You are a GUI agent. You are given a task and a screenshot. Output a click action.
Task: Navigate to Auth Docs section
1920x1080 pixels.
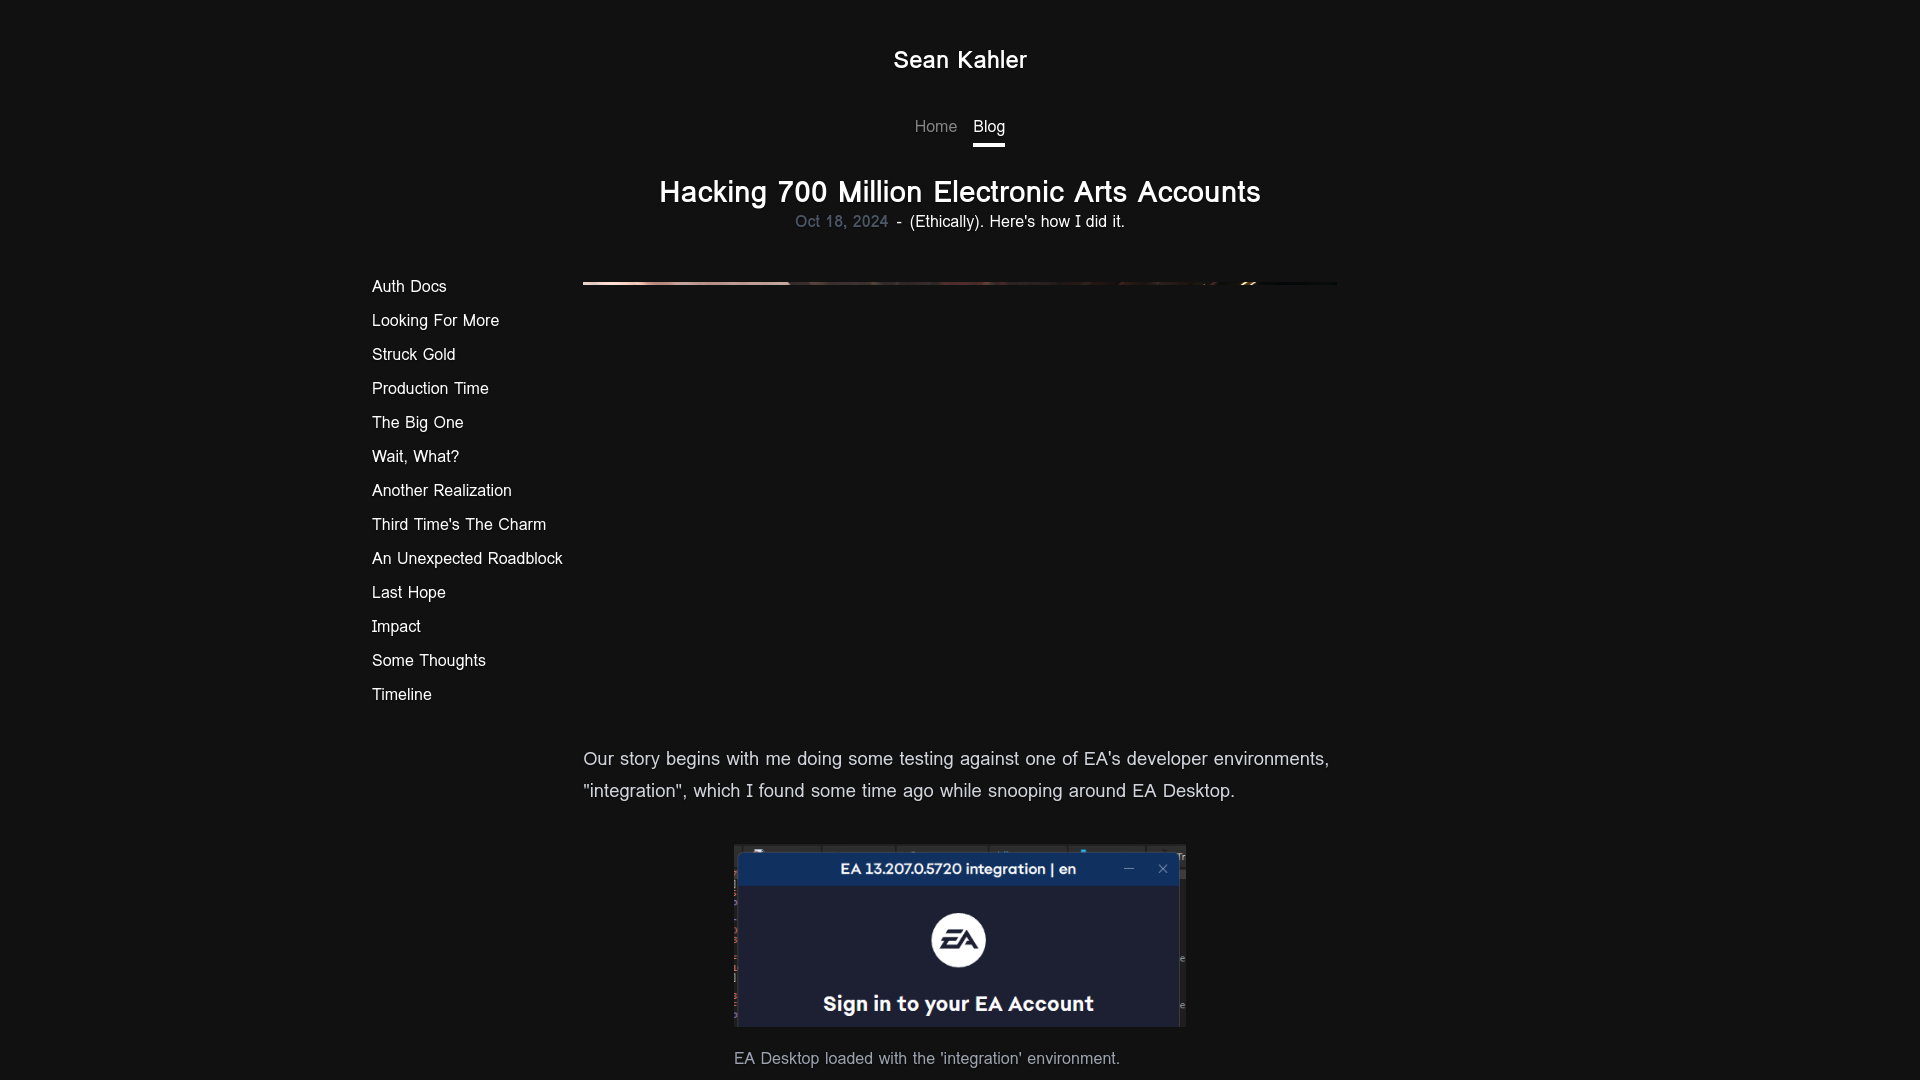pos(409,286)
